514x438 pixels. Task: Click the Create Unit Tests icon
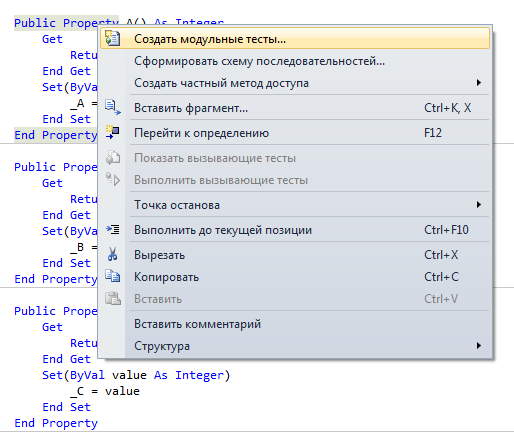pyautogui.click(x=113, y=38)
